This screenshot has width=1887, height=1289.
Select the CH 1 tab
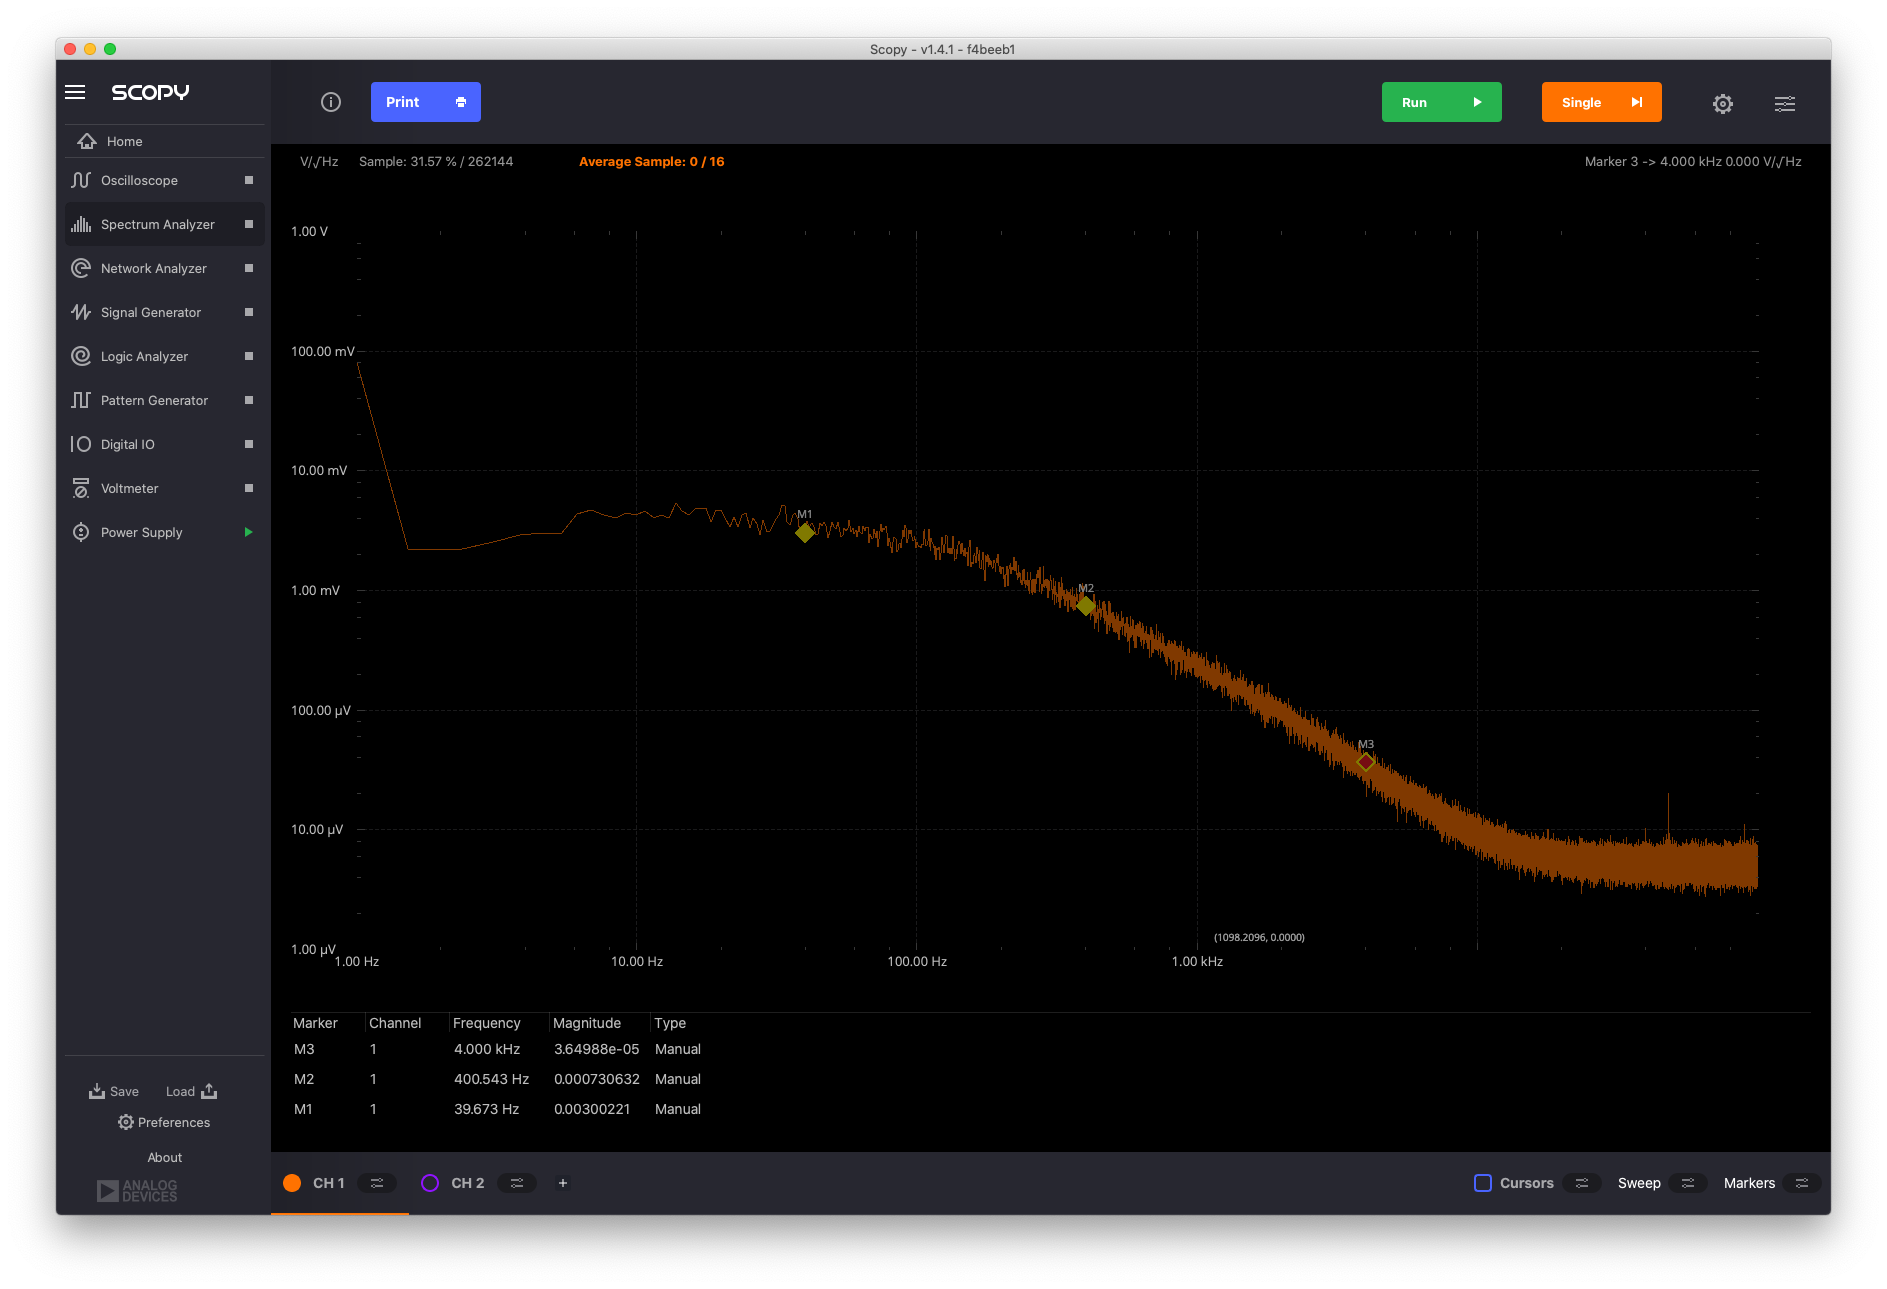(328, 1183)
